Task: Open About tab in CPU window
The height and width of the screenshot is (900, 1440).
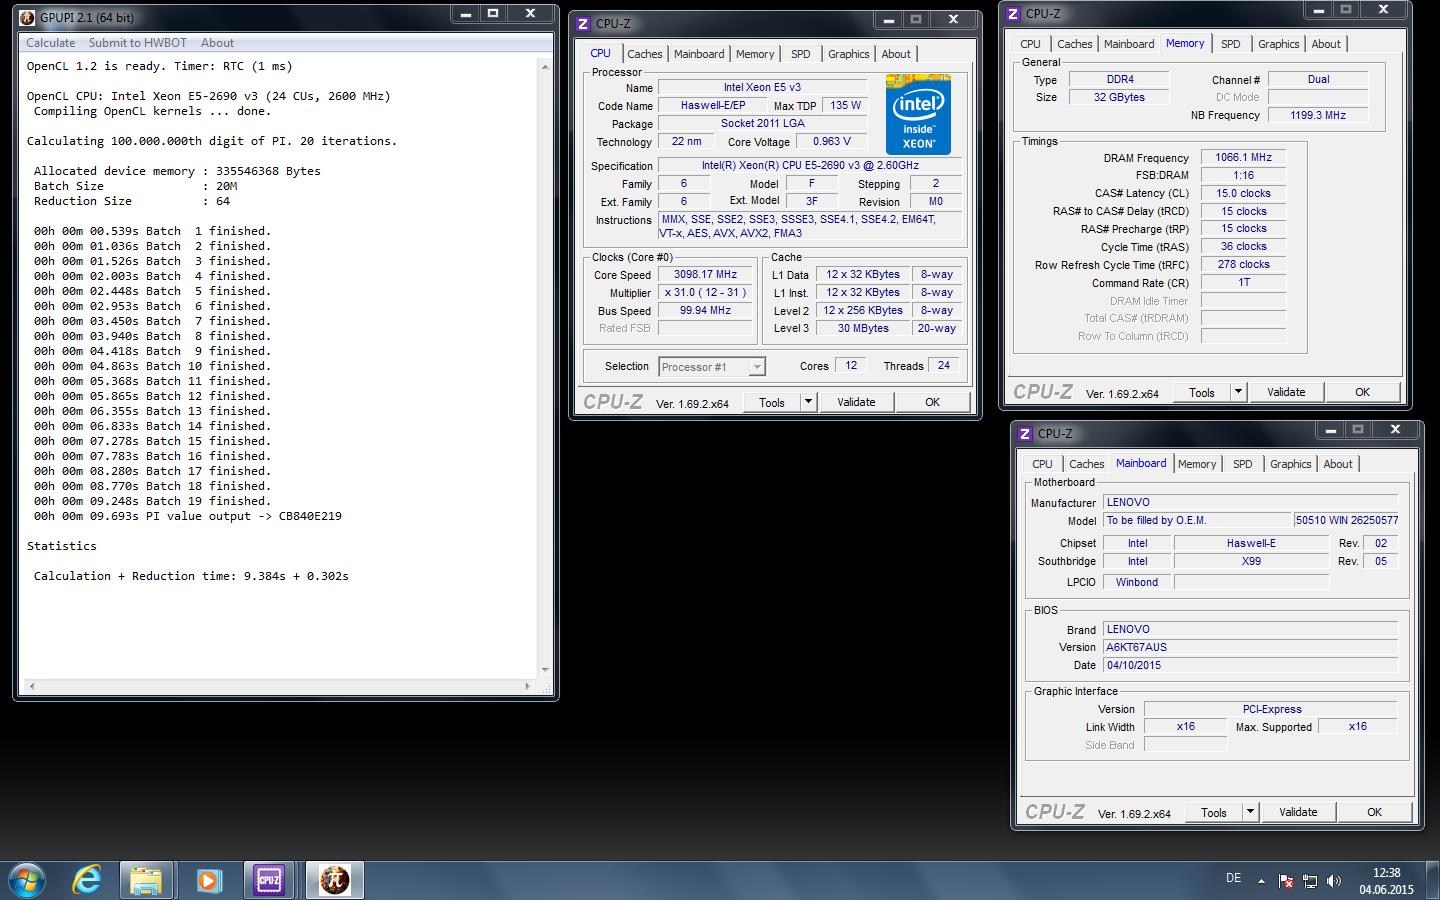Action: (896, 54)
